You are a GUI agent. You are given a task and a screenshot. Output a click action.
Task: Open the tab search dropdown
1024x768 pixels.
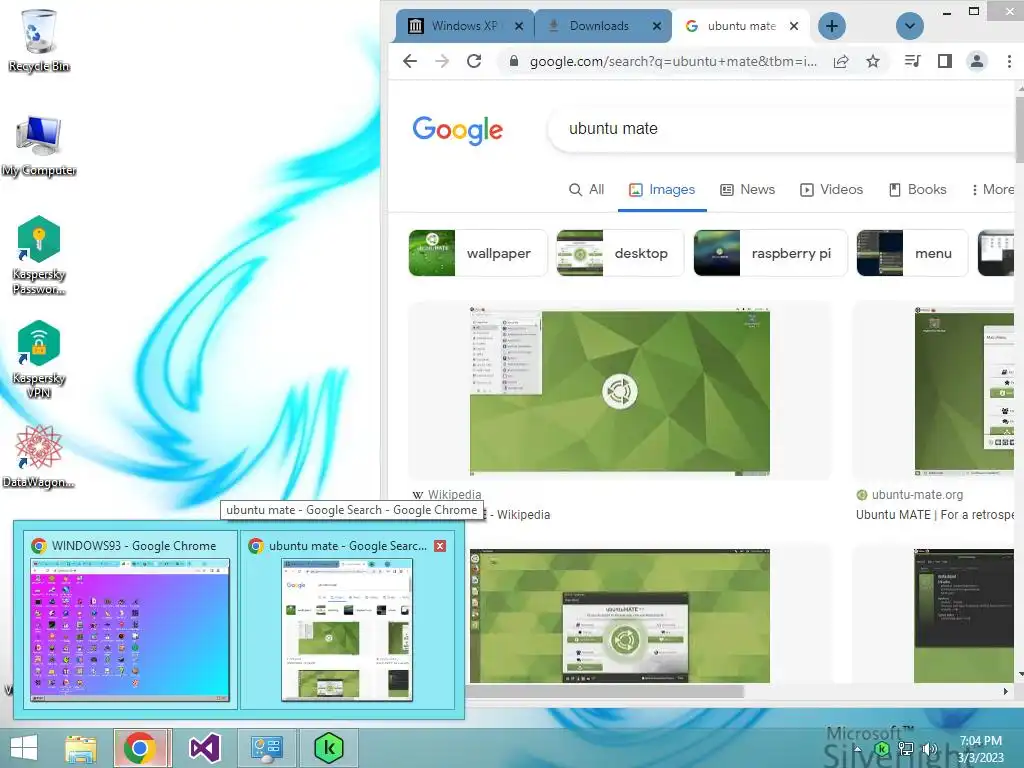[910, 26]
